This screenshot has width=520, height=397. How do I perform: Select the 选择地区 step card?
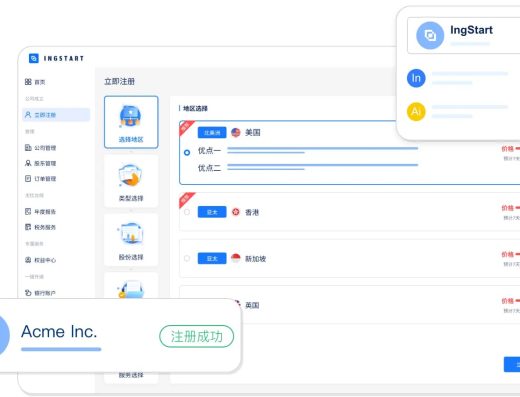131,122
